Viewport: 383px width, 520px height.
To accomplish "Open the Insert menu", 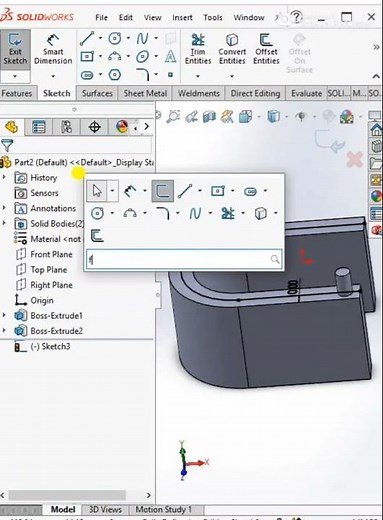I will coord(182,17).
